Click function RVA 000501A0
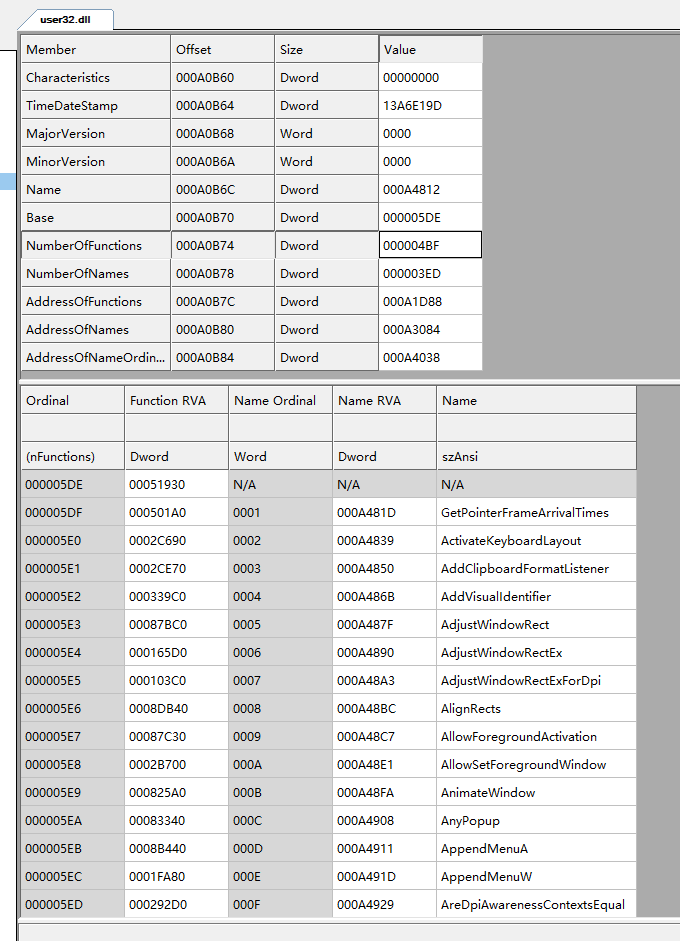The width and height of the screenshot is (680, 941). (x=176, y=513)
